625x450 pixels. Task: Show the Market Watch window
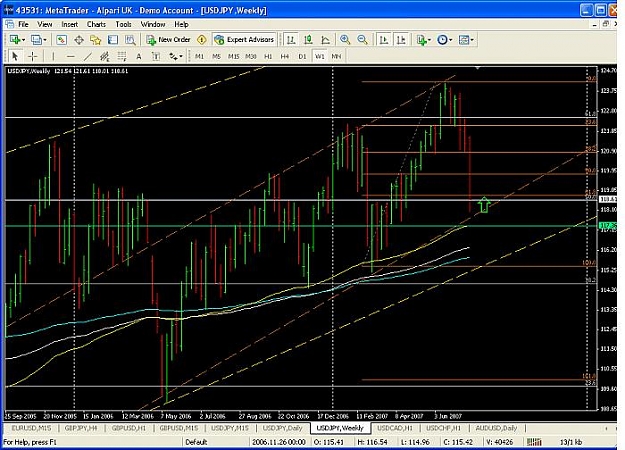[61, 40]
